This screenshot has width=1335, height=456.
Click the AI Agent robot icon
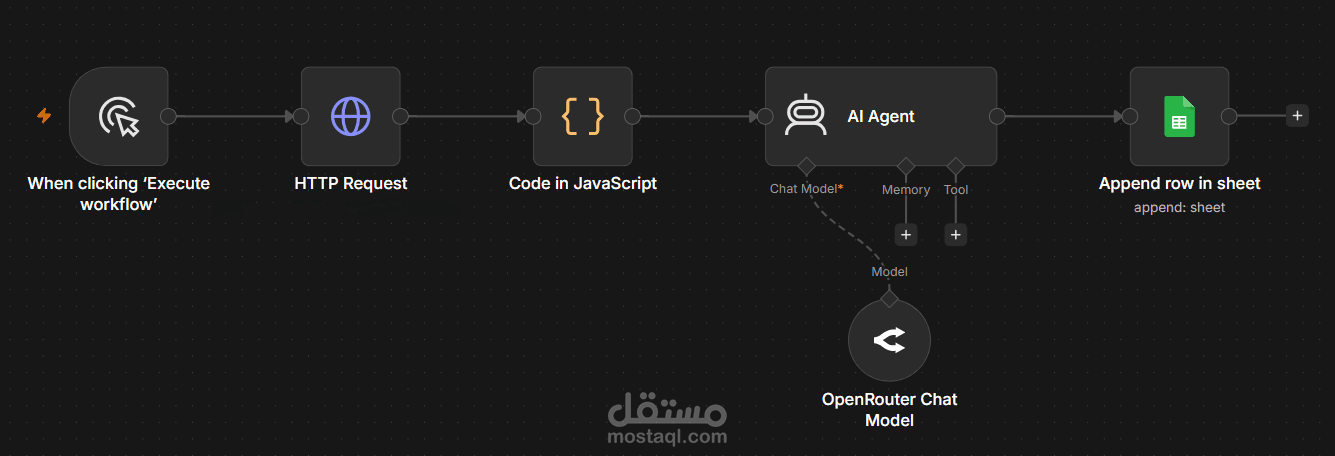pos(805,116)
